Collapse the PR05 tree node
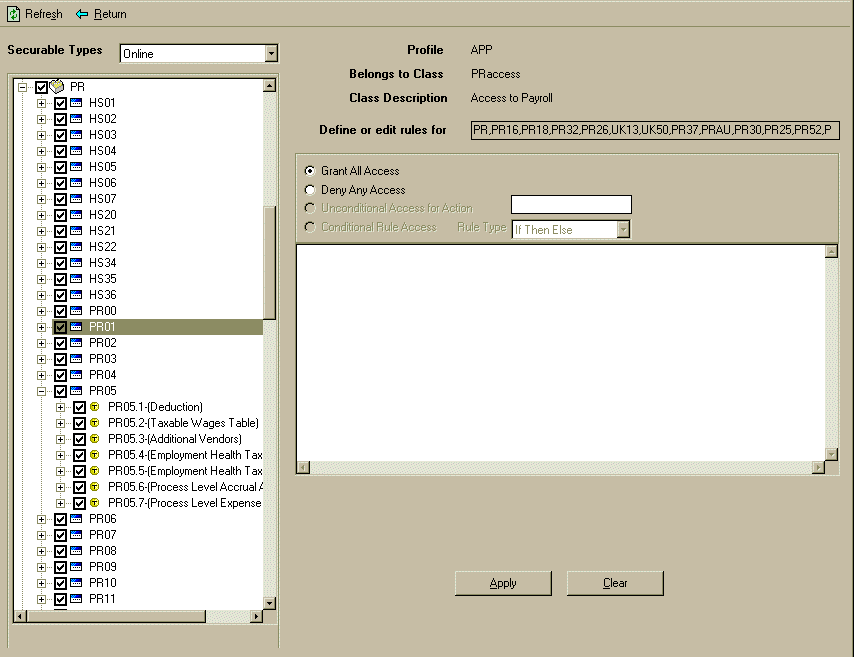 click(x=41, y=391)
